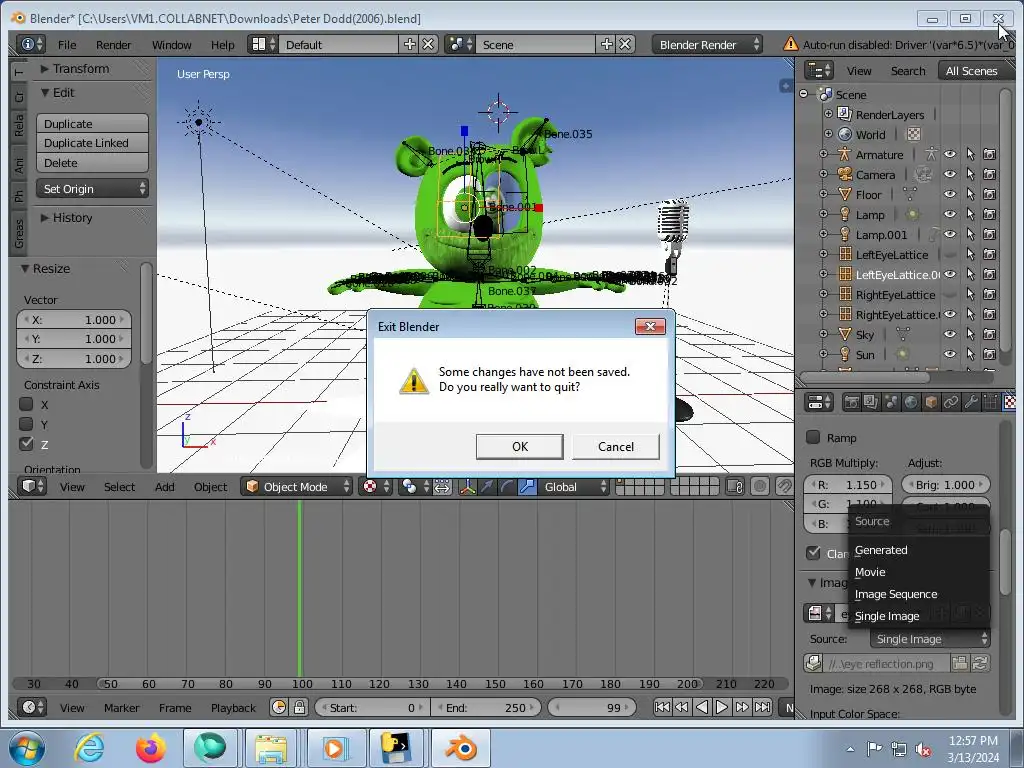Viewport: 1024px width, 768px height.
Task: Open the Texture properties tab (checker icon)
Action: click(x=1010, y=402)
